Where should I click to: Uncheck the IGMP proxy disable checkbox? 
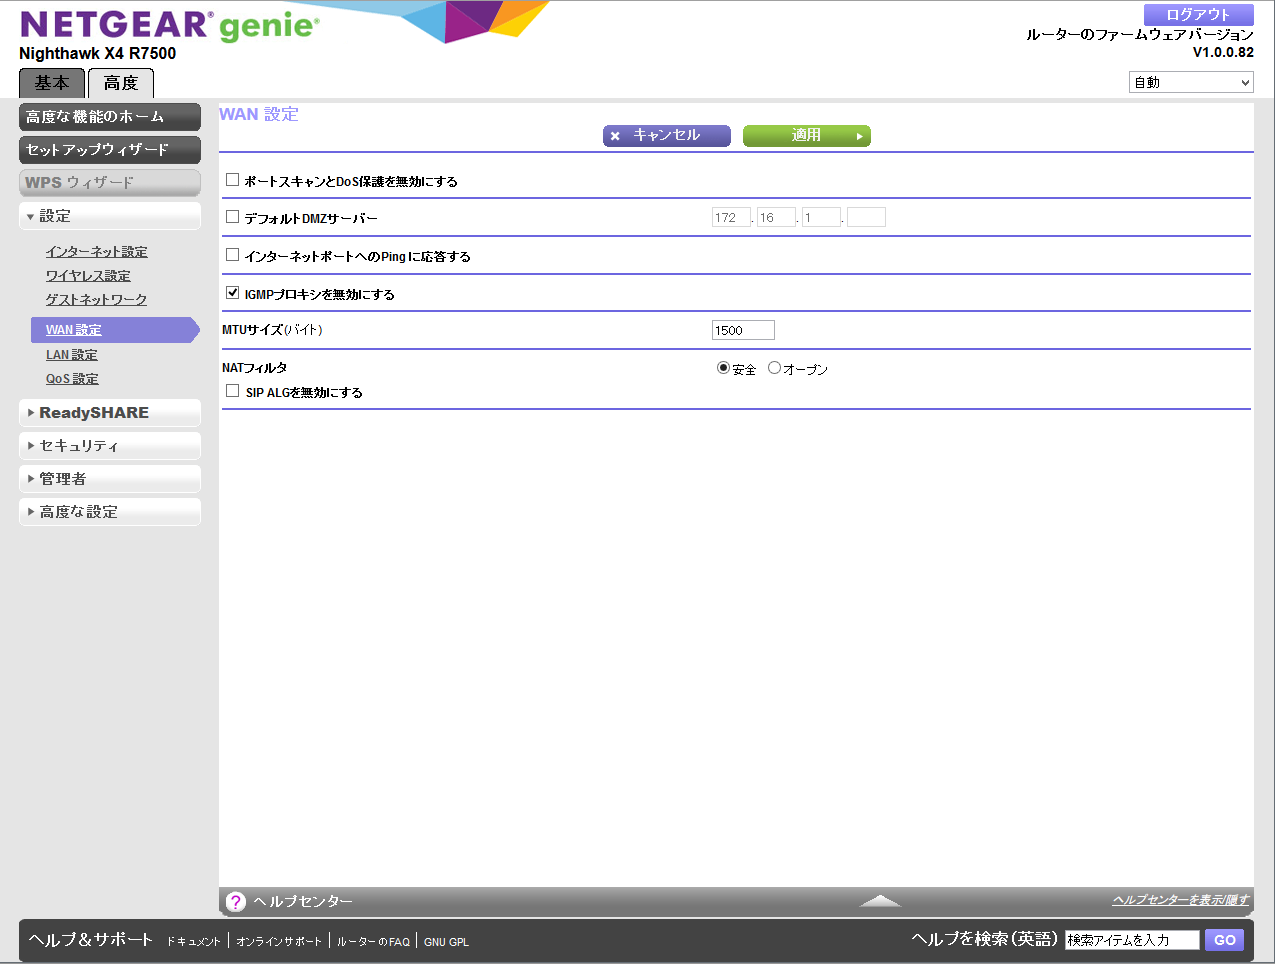click(233, 293)
